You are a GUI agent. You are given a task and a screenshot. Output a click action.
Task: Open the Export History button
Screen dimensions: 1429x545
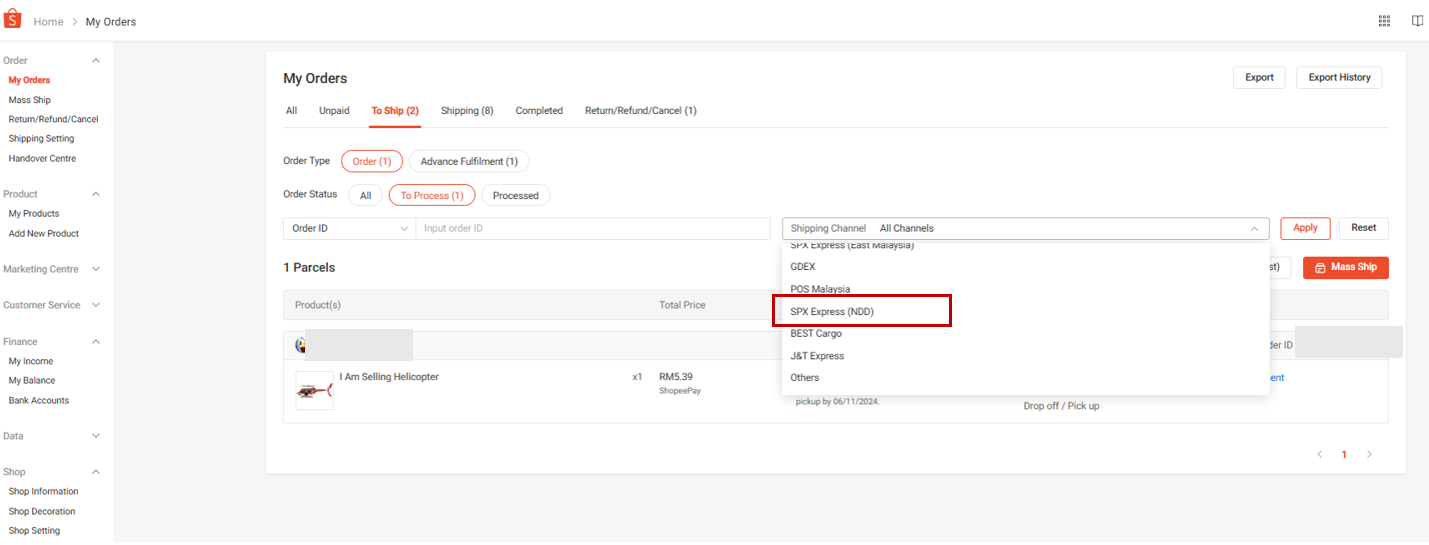point(1339,78)
